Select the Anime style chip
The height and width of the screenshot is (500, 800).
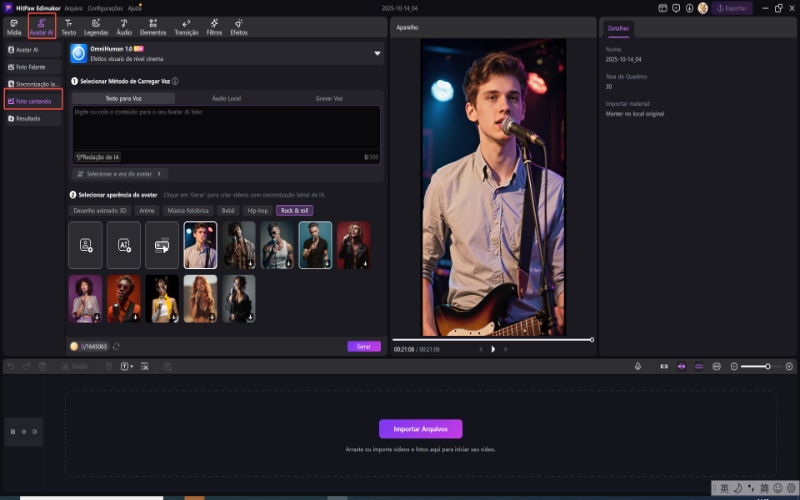[x=146, y=211]
